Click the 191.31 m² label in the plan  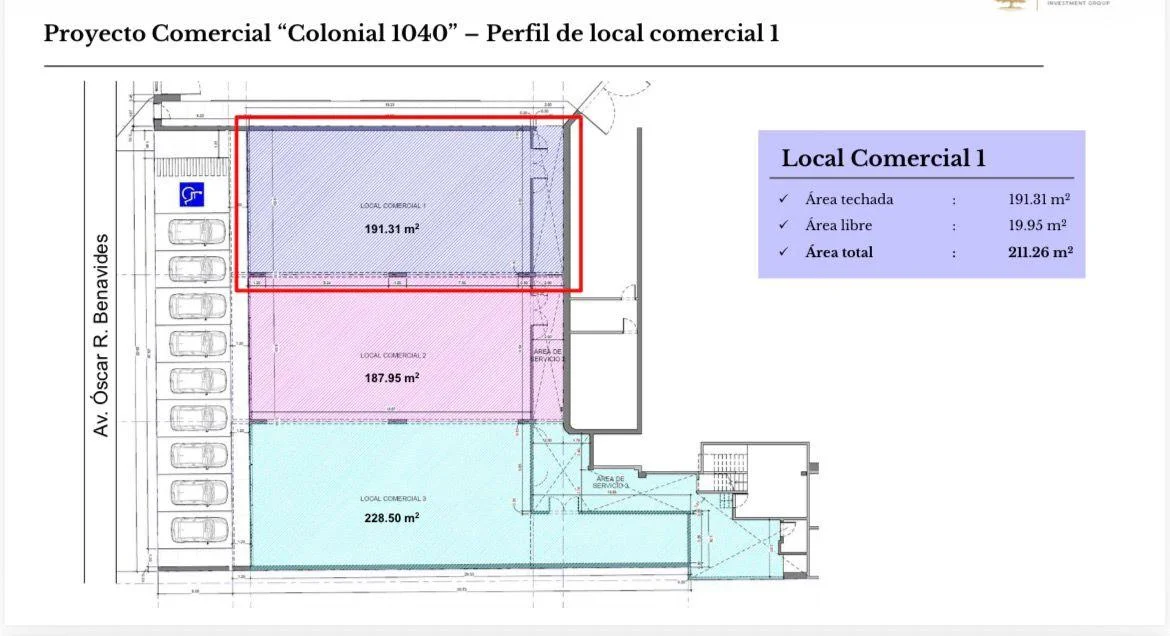pos(391,228)
